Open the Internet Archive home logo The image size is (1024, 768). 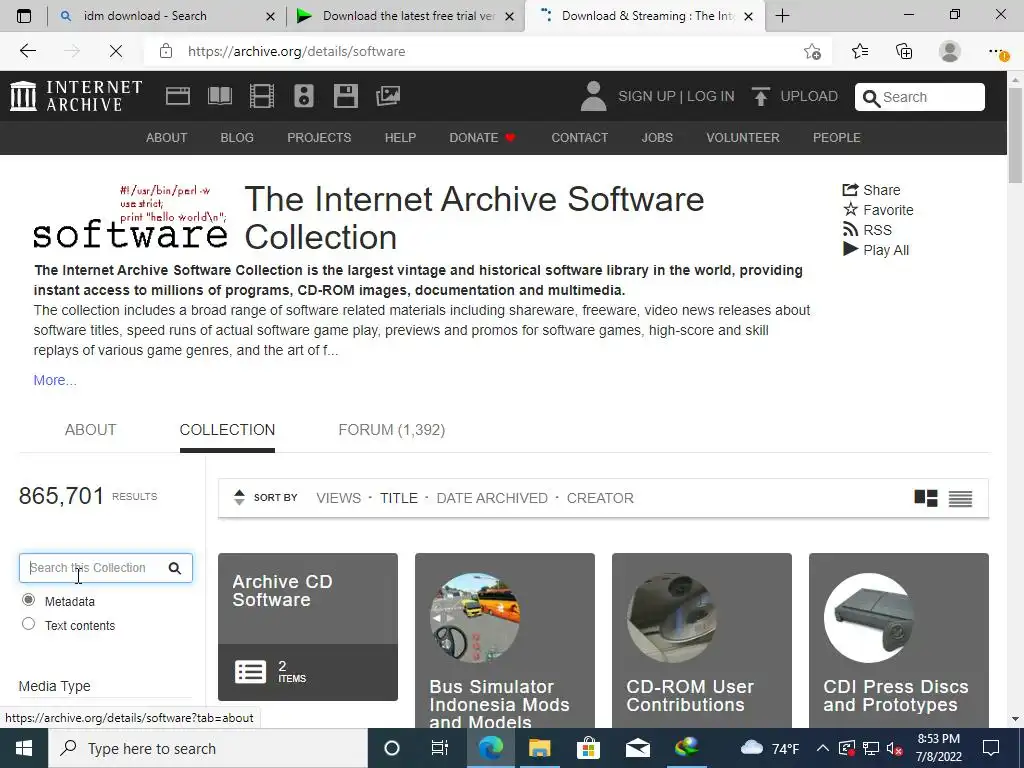pyautogui.click(x=76, y=96)
